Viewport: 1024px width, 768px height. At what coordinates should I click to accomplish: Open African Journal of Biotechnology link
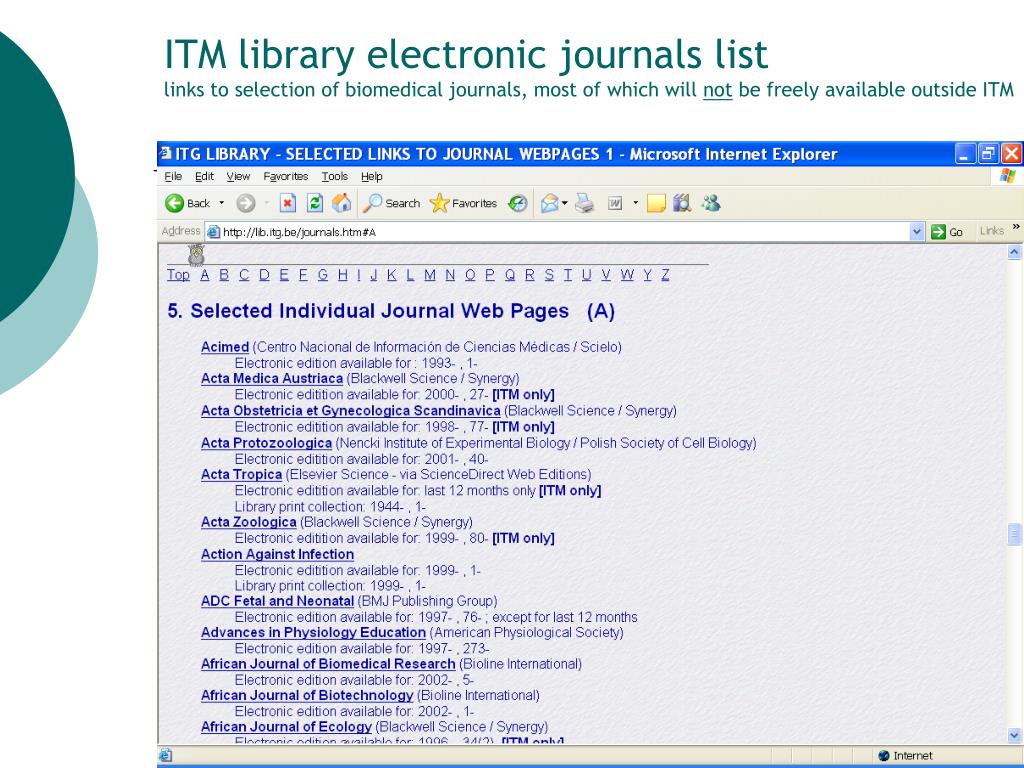pos(307,696)
